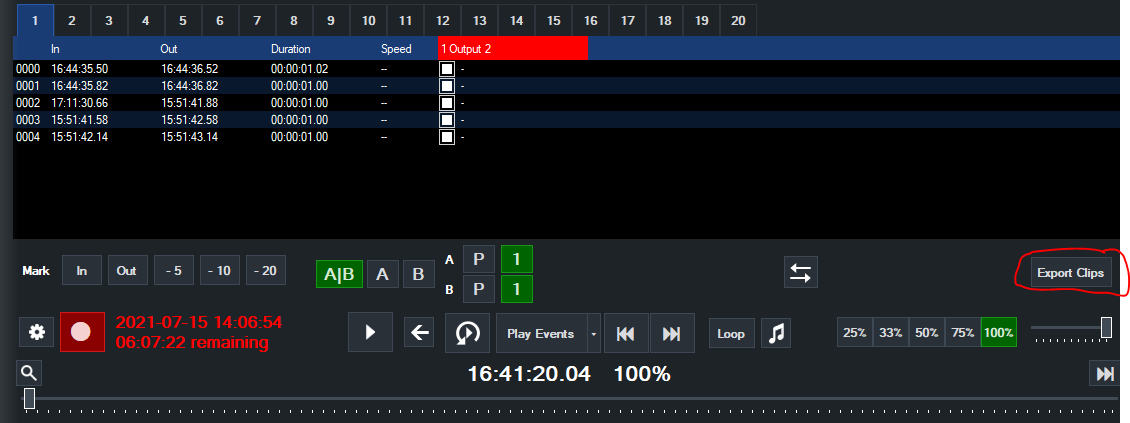Open tab 12 in the list
The image size is (1130, 423).
coord(443,20)
